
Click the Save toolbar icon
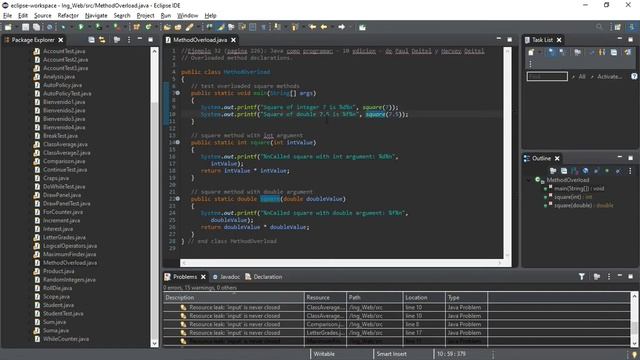coord(25,27)
